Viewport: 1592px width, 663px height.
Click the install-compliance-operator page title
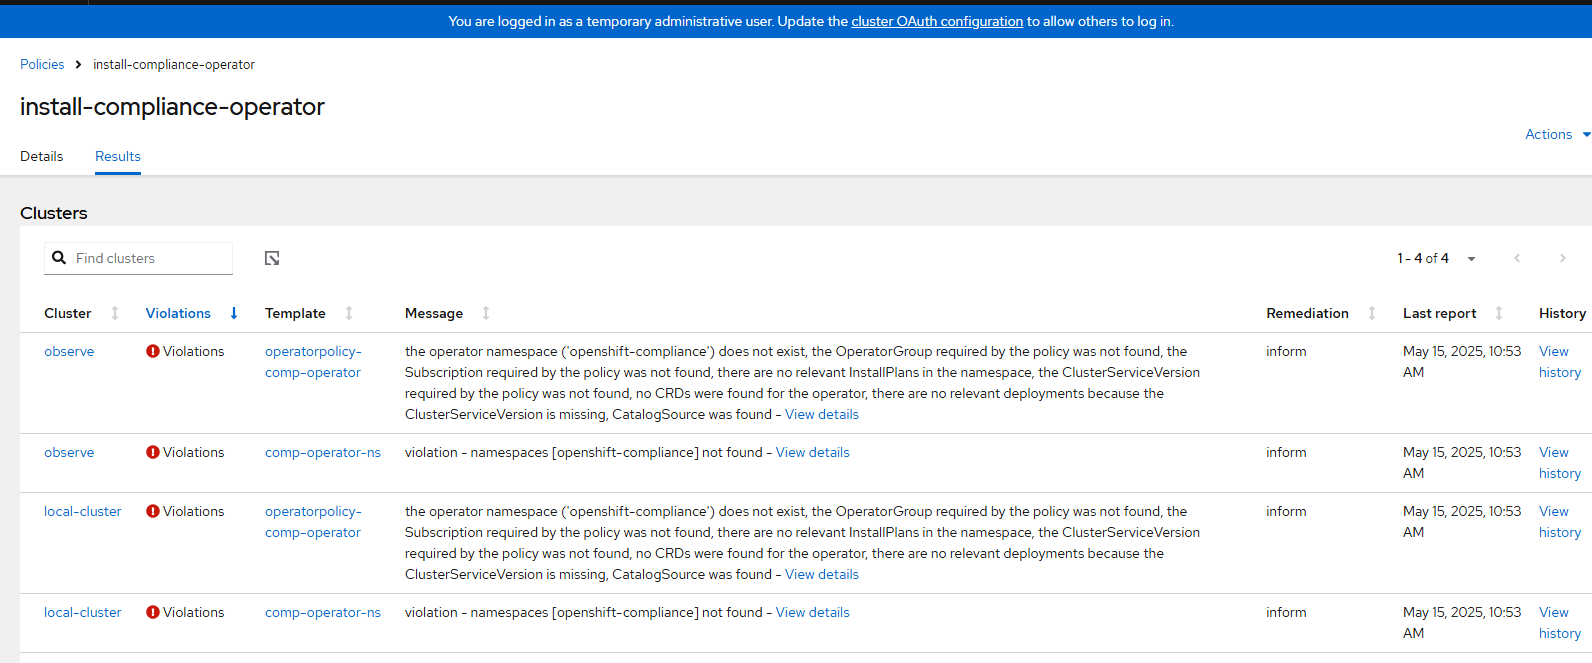click(x=172, y=106)
